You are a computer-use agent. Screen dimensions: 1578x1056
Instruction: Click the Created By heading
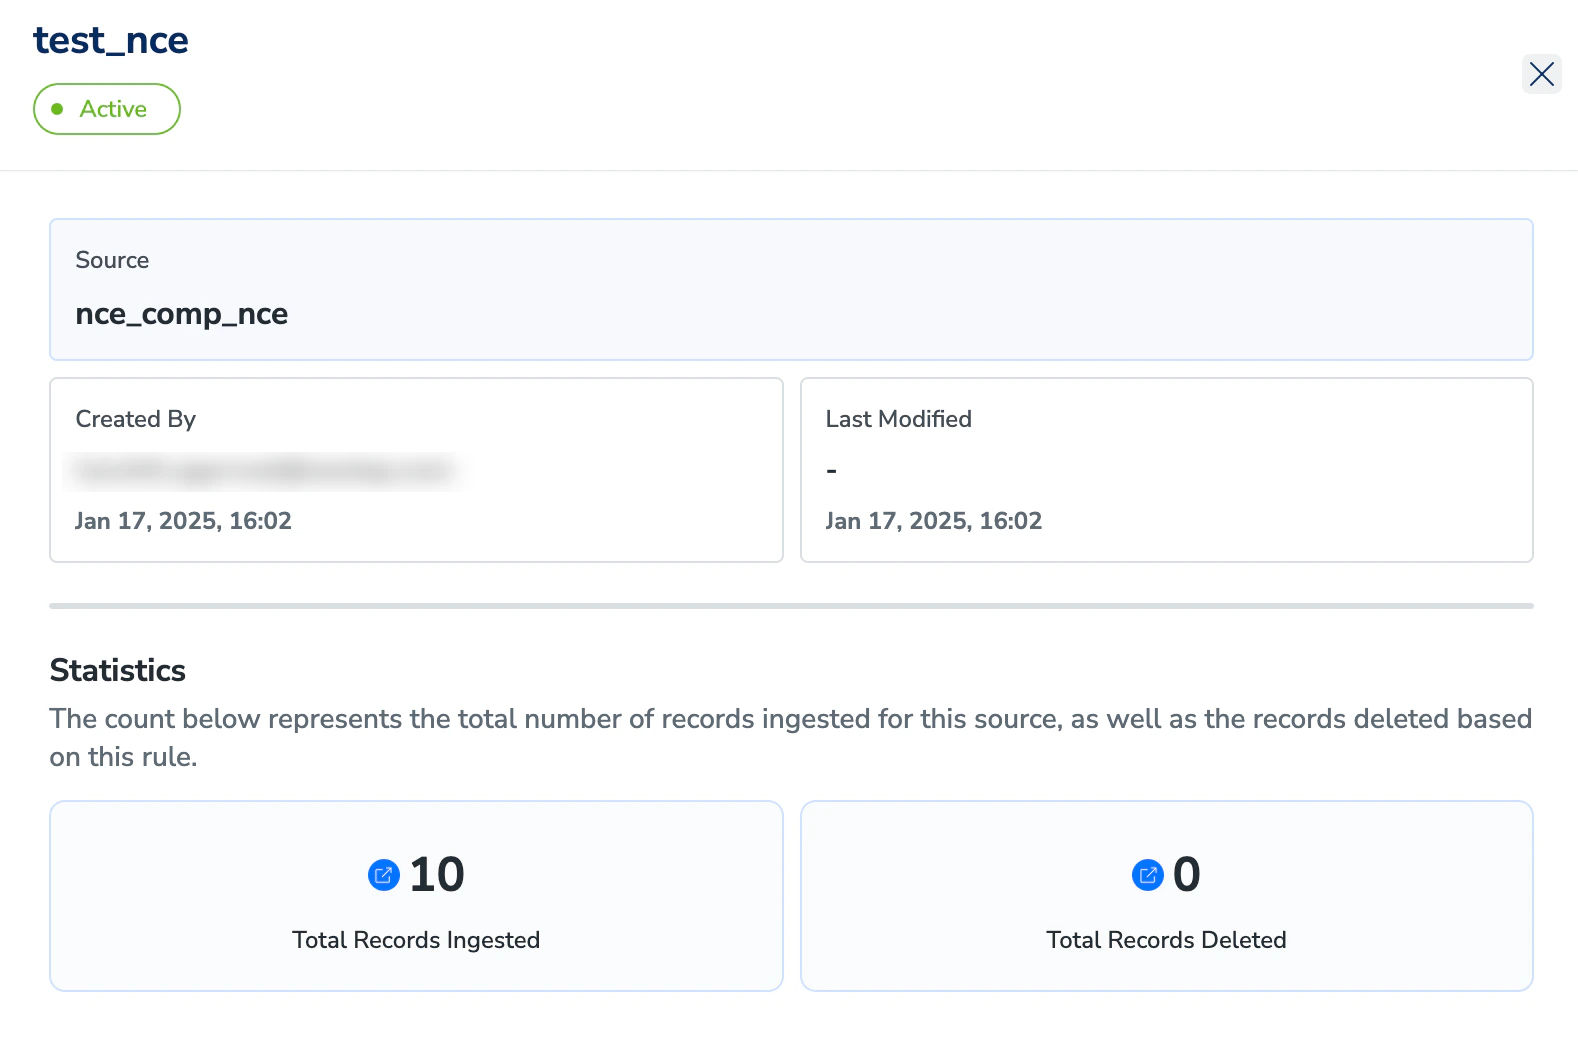(x=136, y=419)
